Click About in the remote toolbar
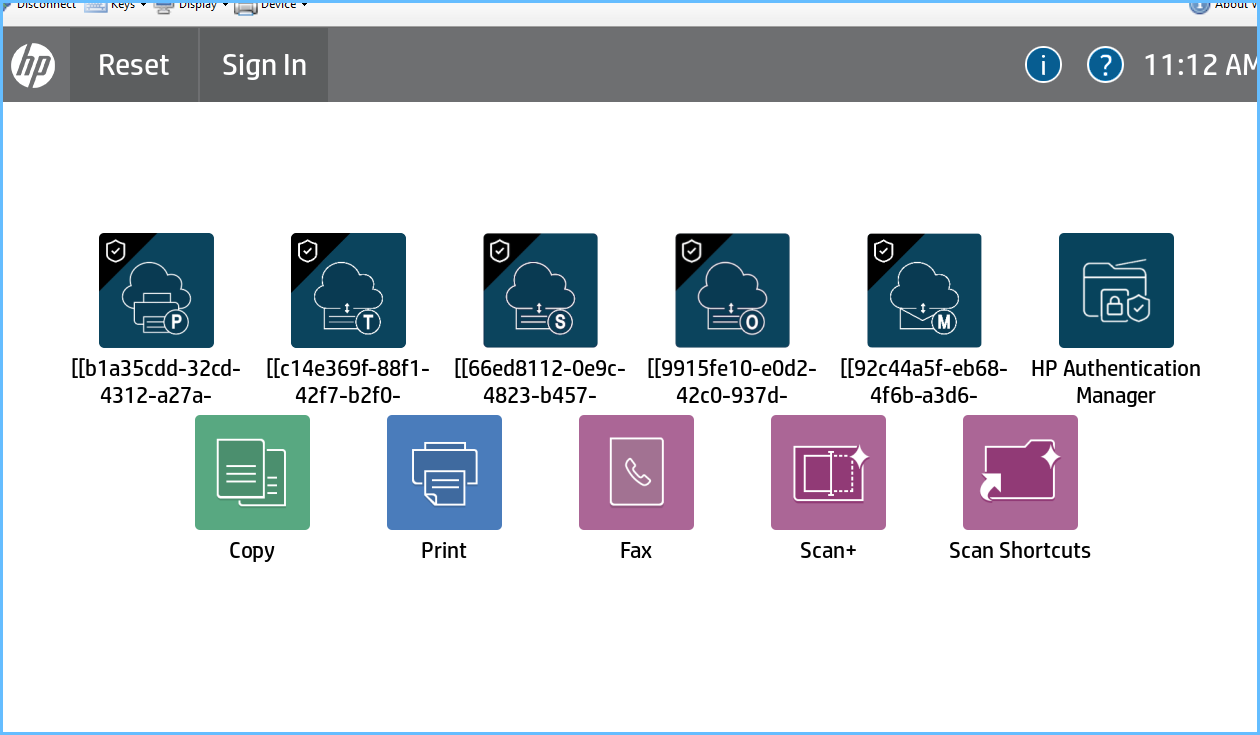Viewport: 1260px width, 735px height. 1222,5
